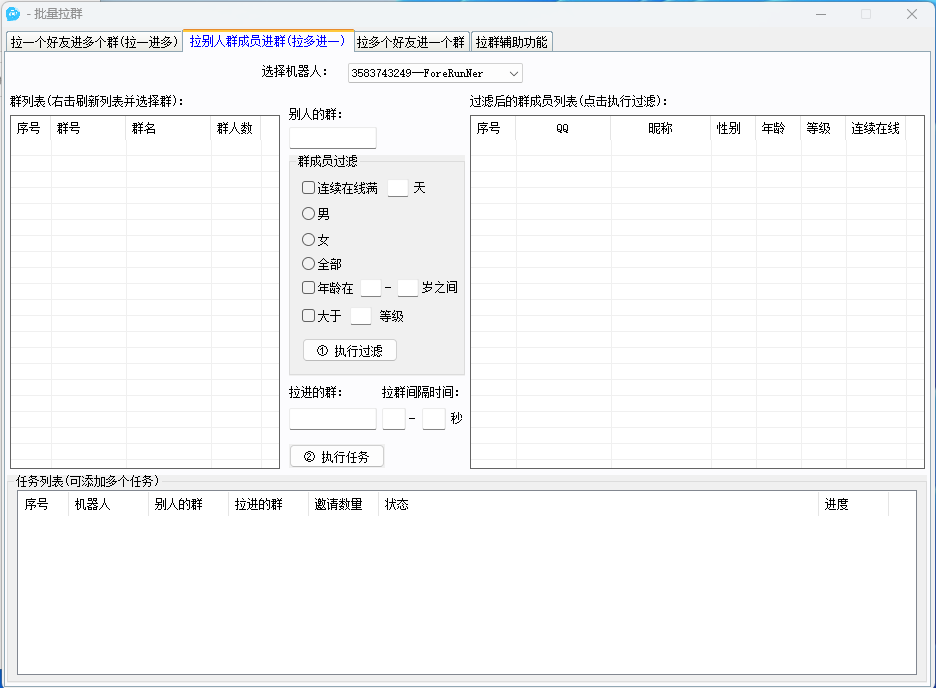Click the 执行过滤 button
This screenshot has height=688, width=936.
[x=349, y=351]
